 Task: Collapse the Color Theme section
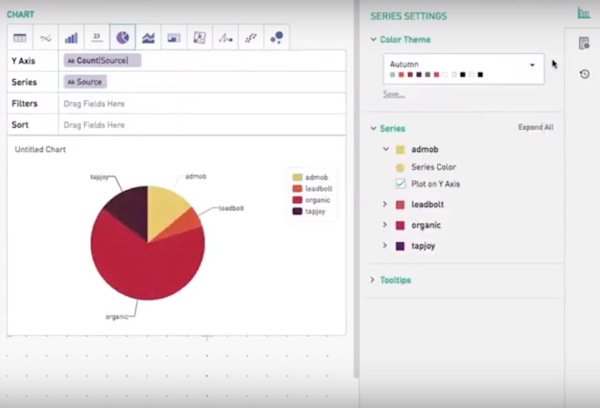pos(374,40)
